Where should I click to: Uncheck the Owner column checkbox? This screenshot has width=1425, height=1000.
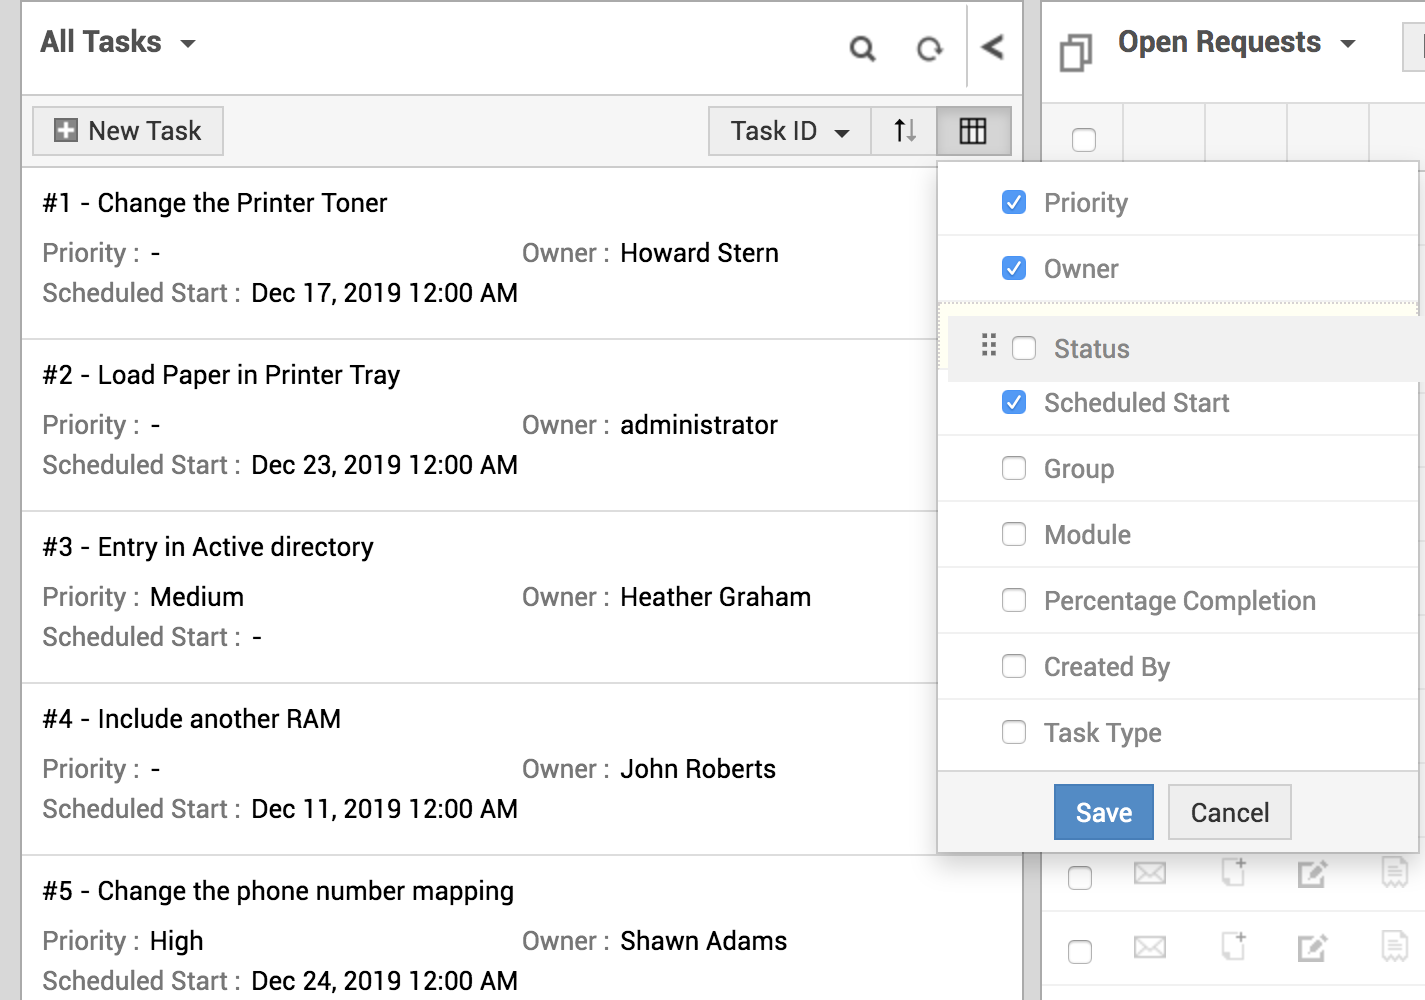(x=1014, y=268)
